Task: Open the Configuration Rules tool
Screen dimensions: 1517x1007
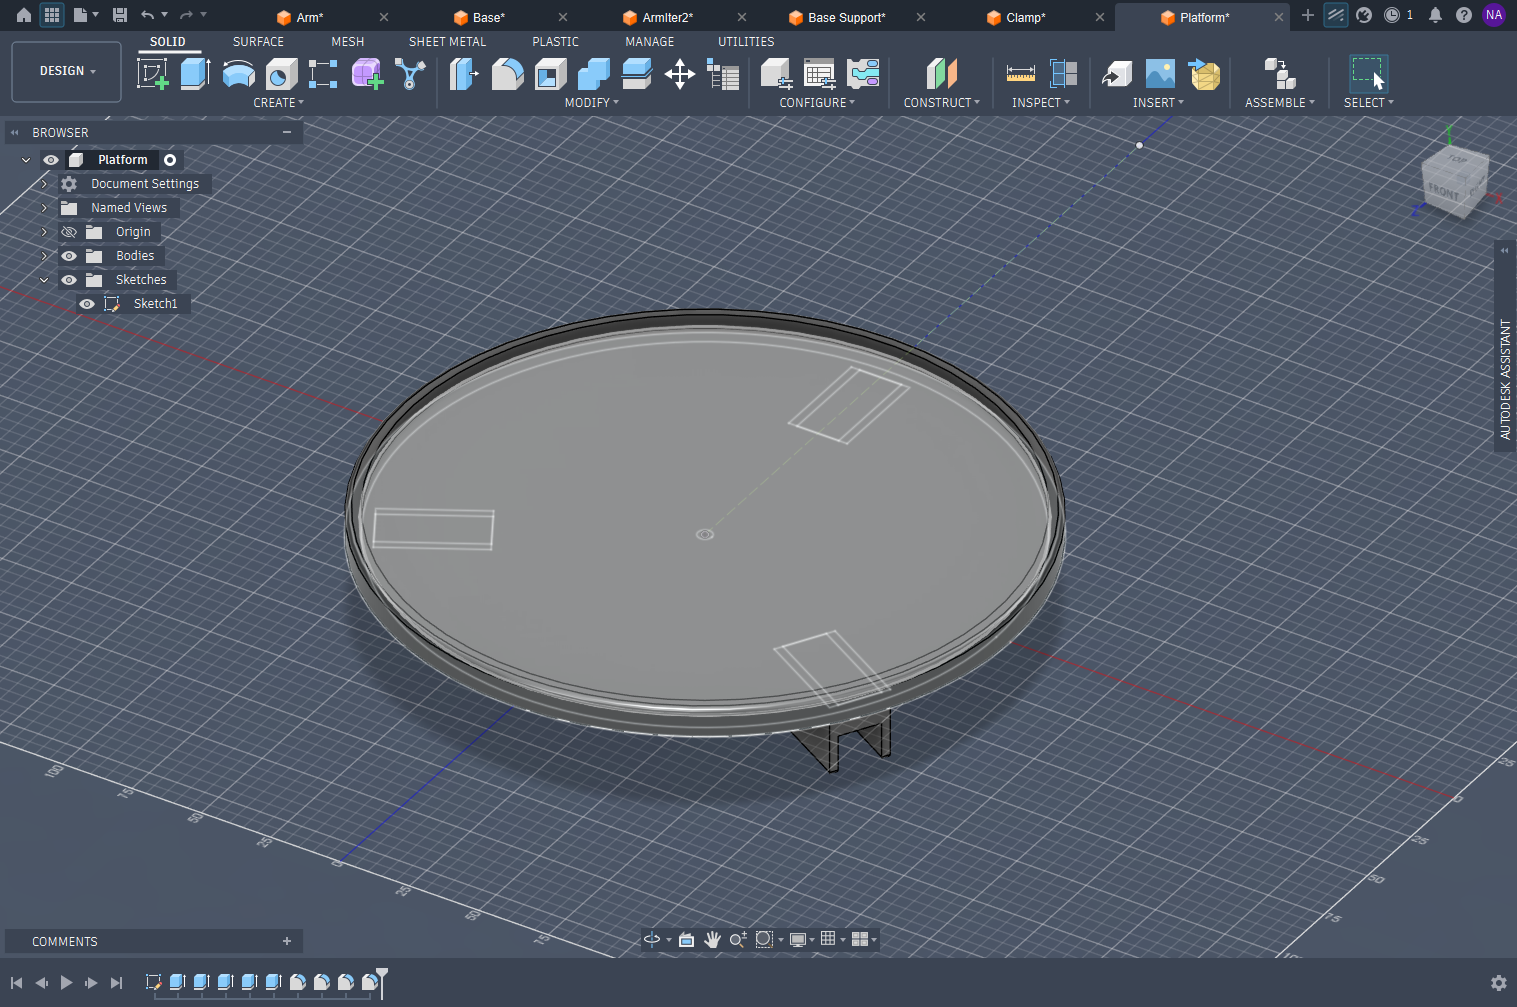Action: (x=863, y=74)
